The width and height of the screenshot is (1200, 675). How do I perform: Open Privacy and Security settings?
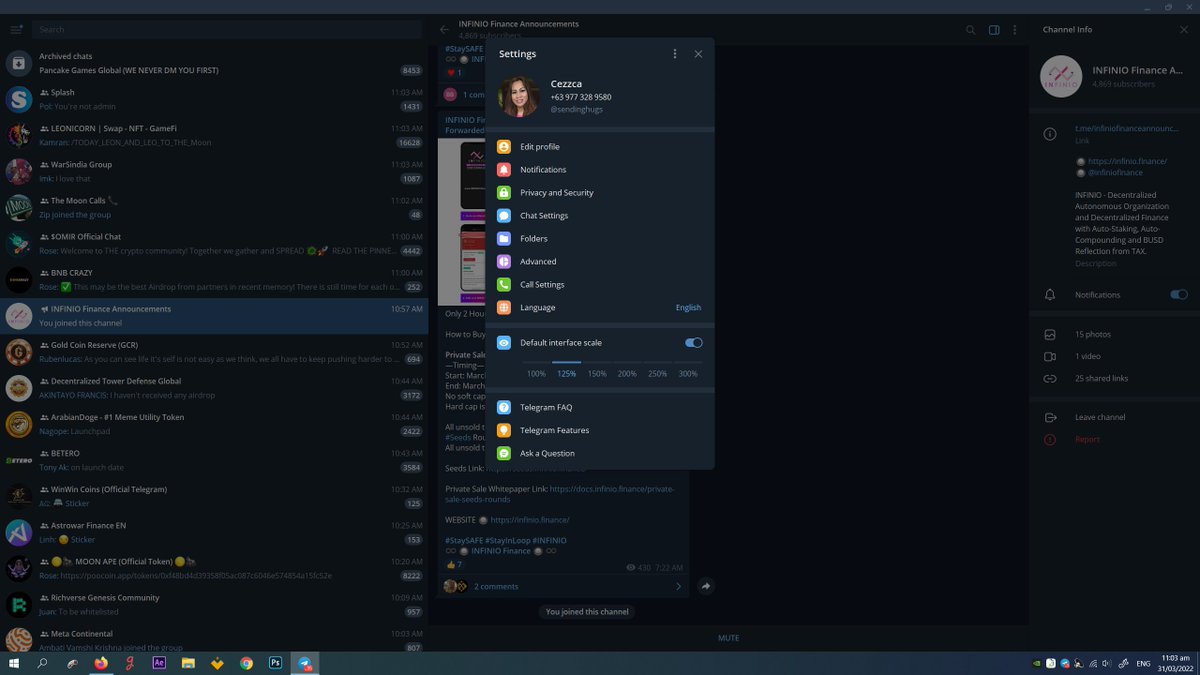pos(600,193)
